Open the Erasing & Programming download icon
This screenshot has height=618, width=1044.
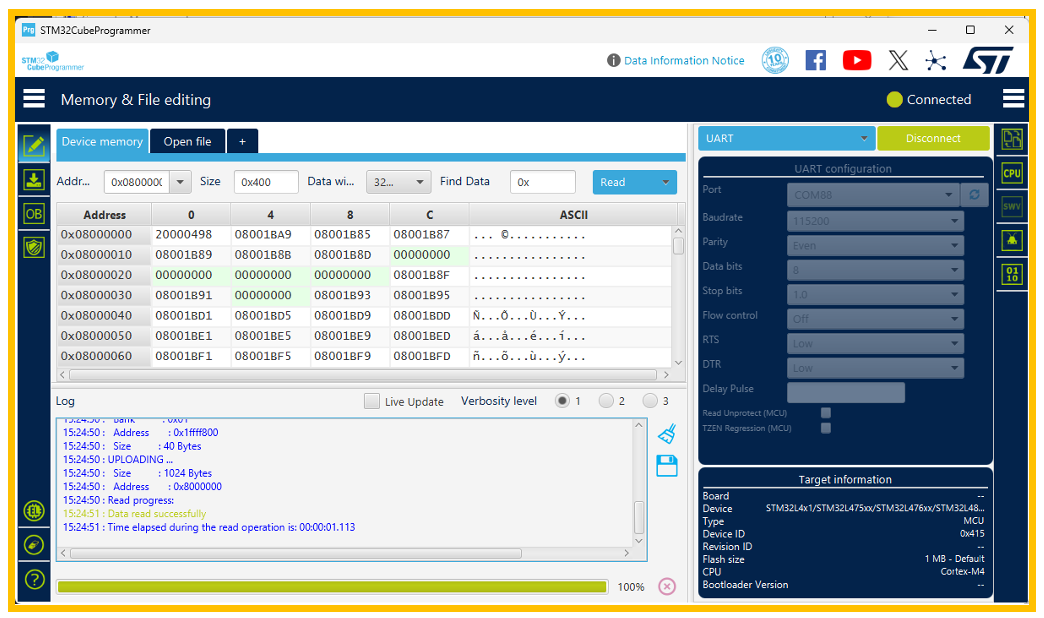[34, 179]
